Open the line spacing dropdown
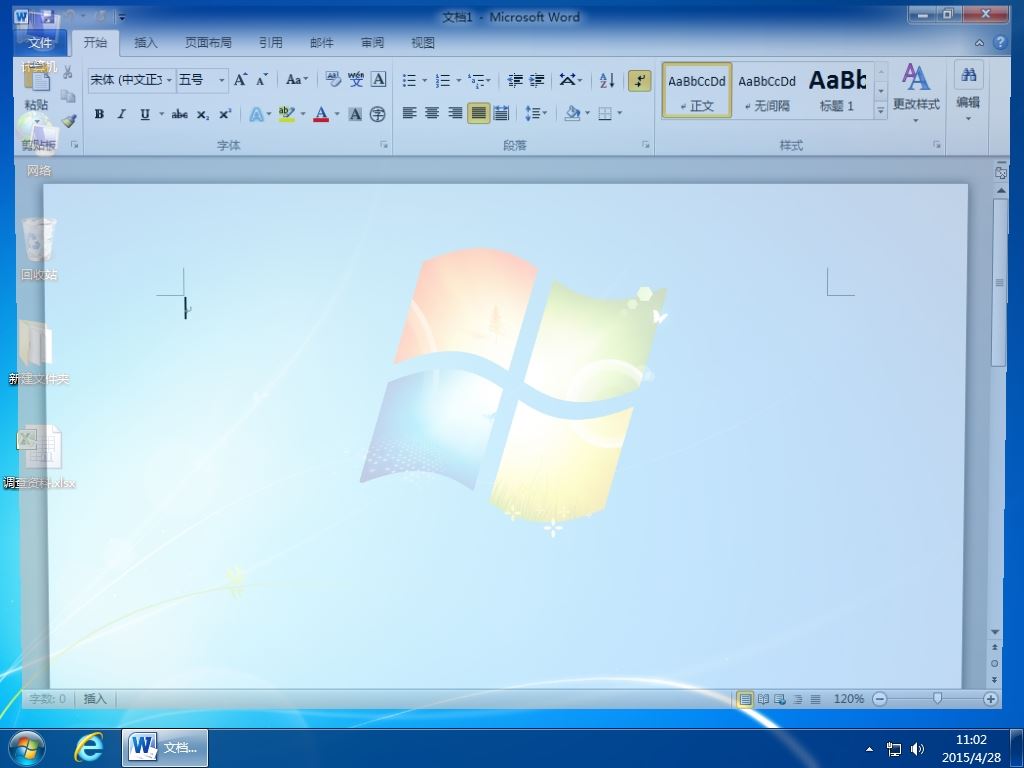 536,114
